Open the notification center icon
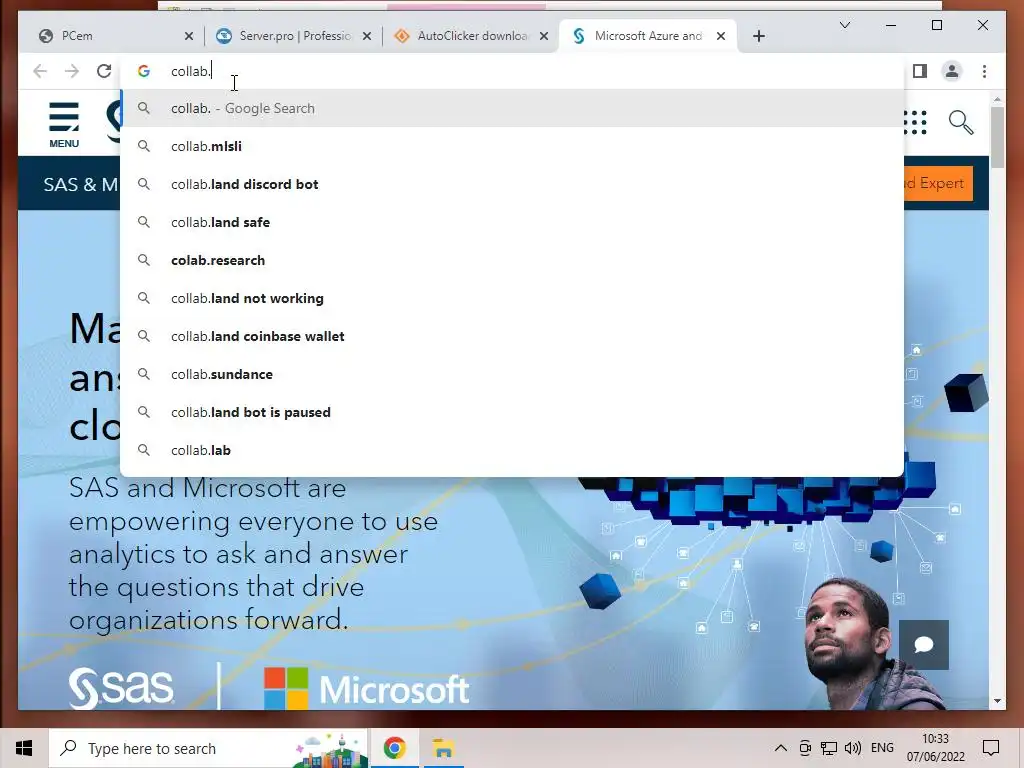 [991, 748]
